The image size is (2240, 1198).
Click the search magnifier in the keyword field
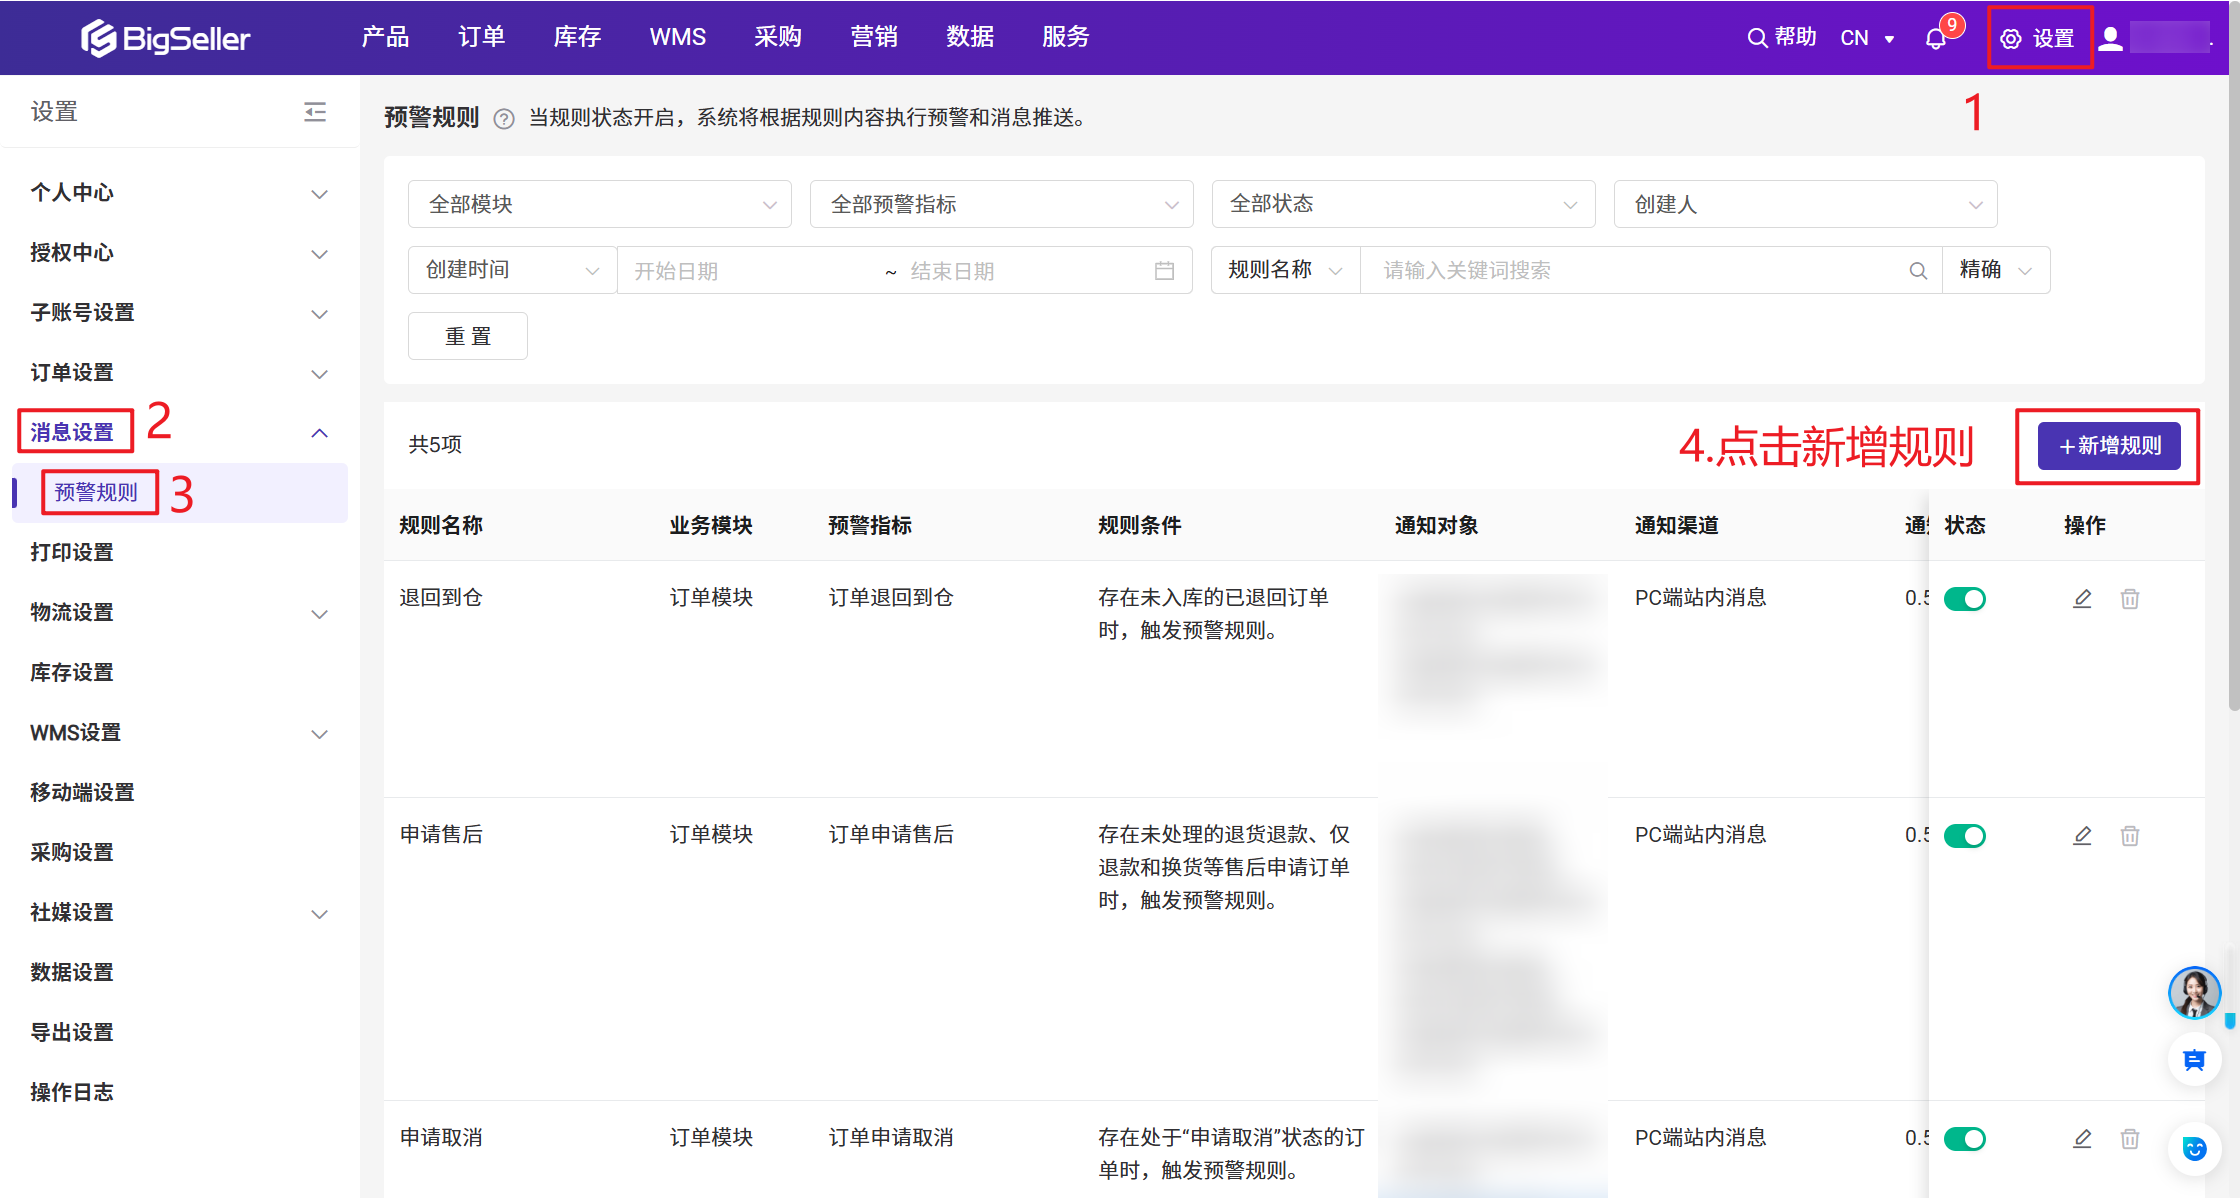pos(1917,271)
